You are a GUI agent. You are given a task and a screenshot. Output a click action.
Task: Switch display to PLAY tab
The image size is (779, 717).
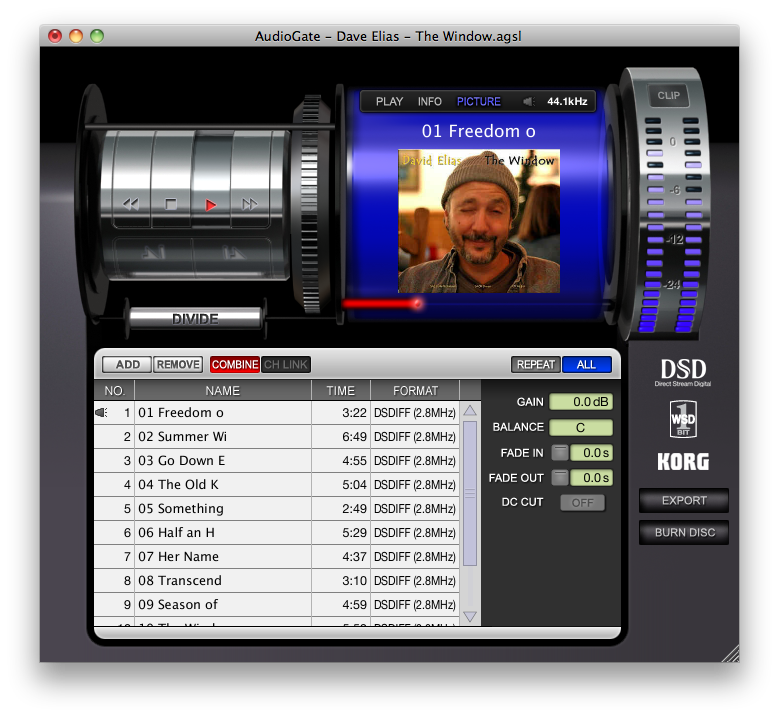389,101
